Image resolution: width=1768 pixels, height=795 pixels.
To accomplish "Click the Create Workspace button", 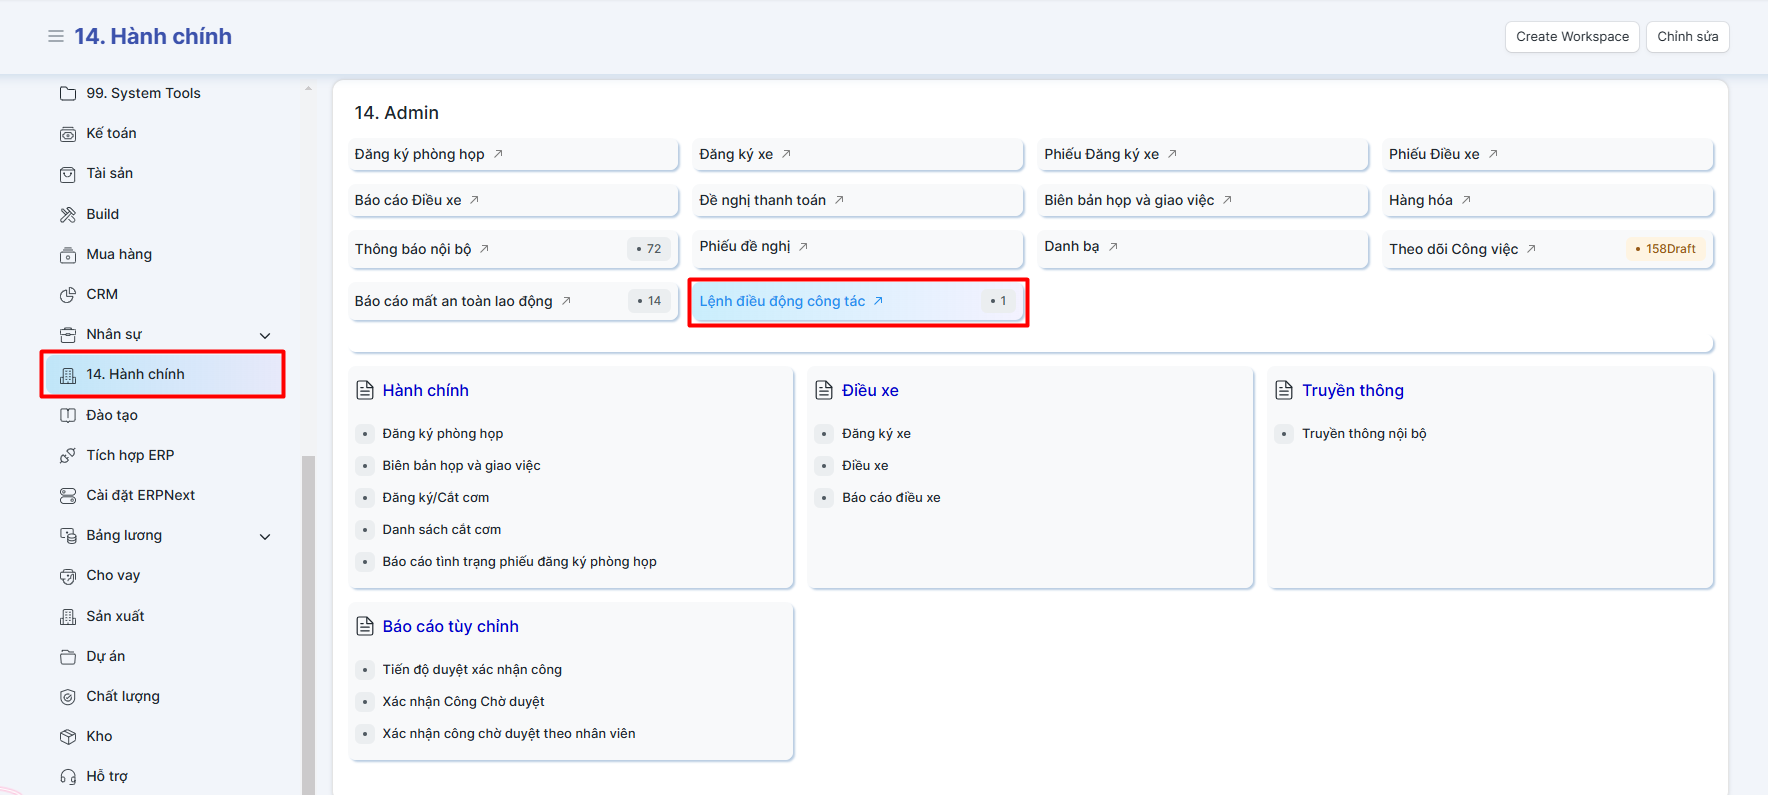I will pyautogui.click(x=1572, y=37).
